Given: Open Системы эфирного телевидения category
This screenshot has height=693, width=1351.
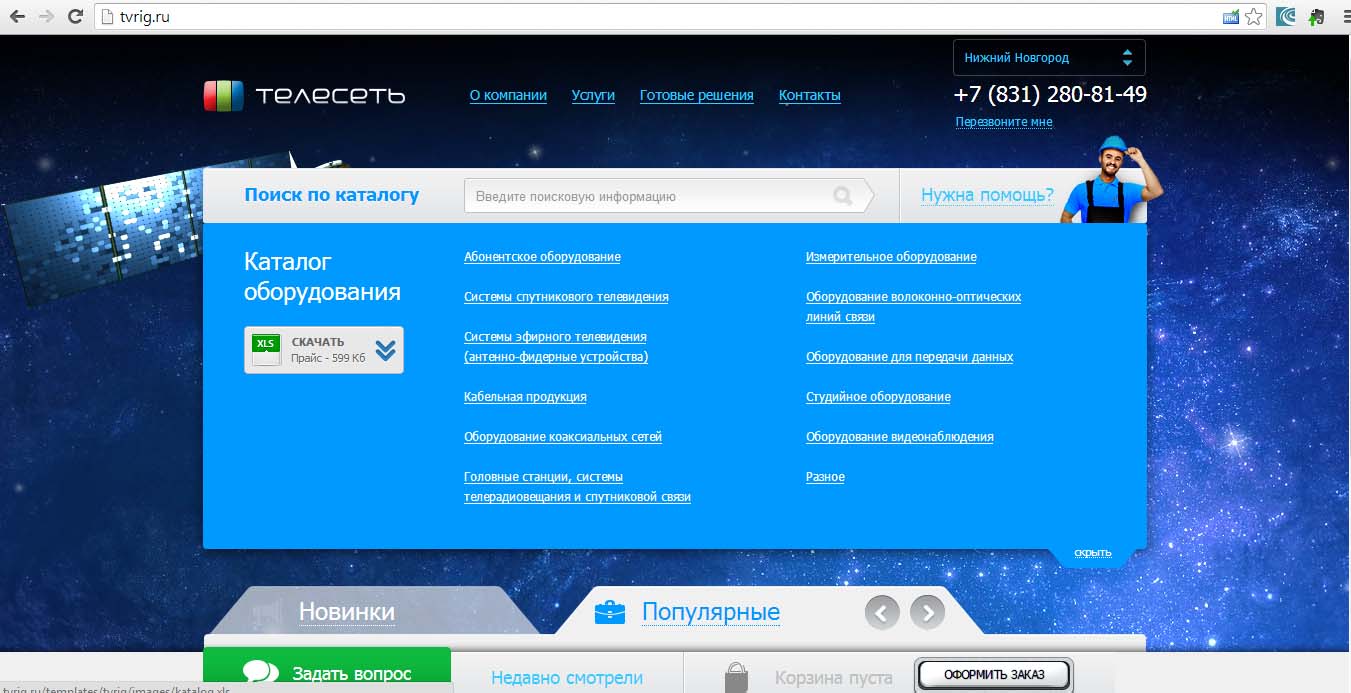Looking at the screenshot, I should click(556, 347).
